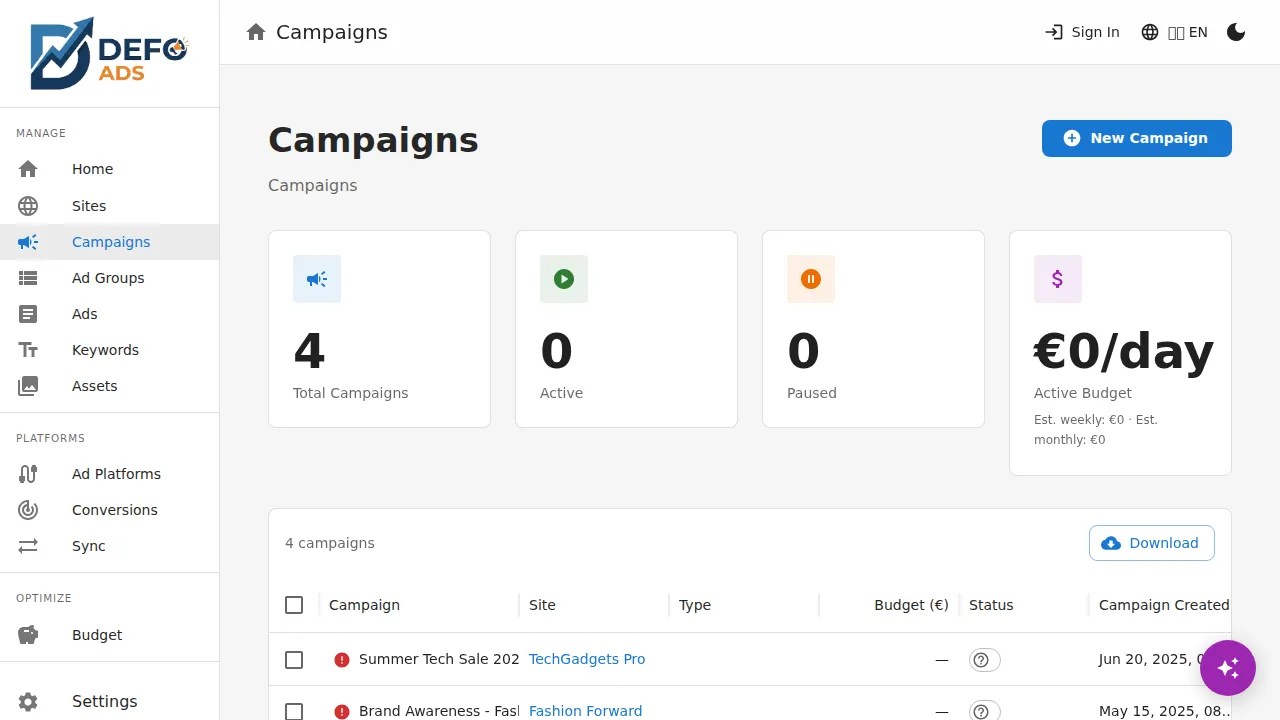Click the Campaigns breadcrumb text in header
Screen dimensions: 1280x720
point(332,32)
